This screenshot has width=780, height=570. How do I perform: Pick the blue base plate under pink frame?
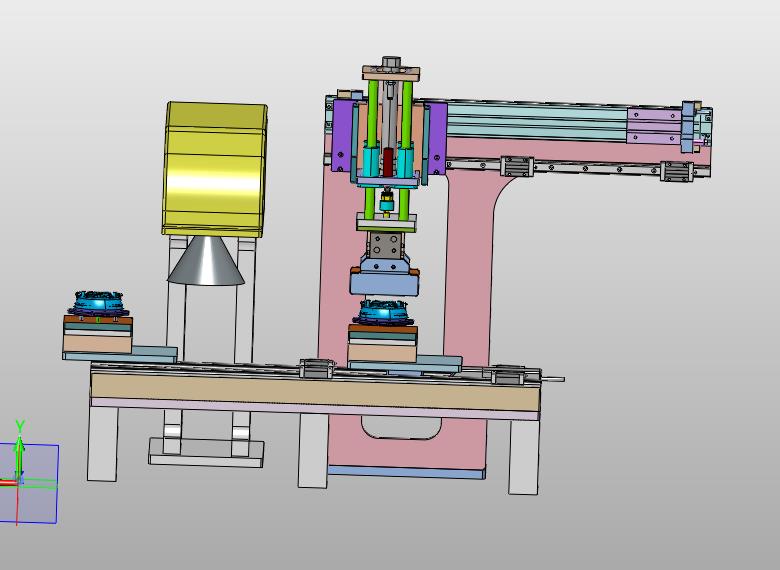[x=406, y=472]
